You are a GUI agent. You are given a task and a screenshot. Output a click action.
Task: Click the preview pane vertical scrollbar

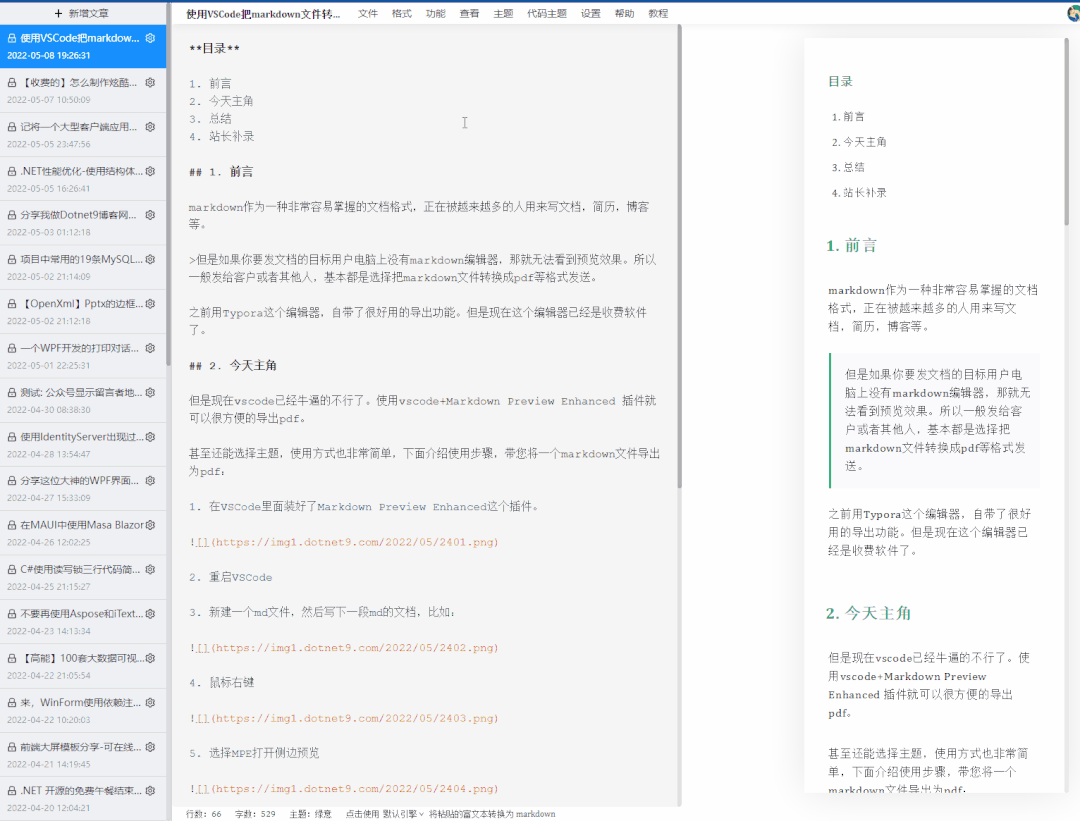[1066, 131]
